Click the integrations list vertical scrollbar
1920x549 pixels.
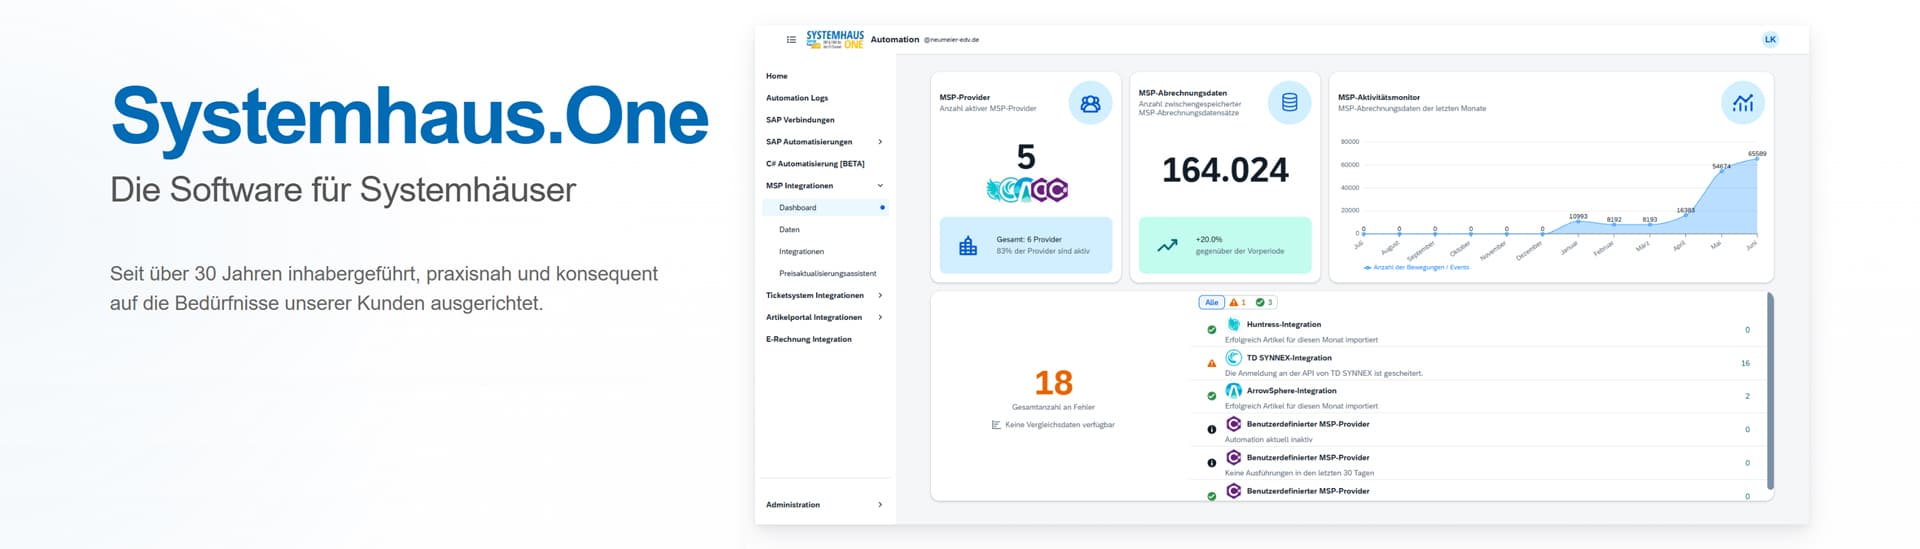(1770, 390)
